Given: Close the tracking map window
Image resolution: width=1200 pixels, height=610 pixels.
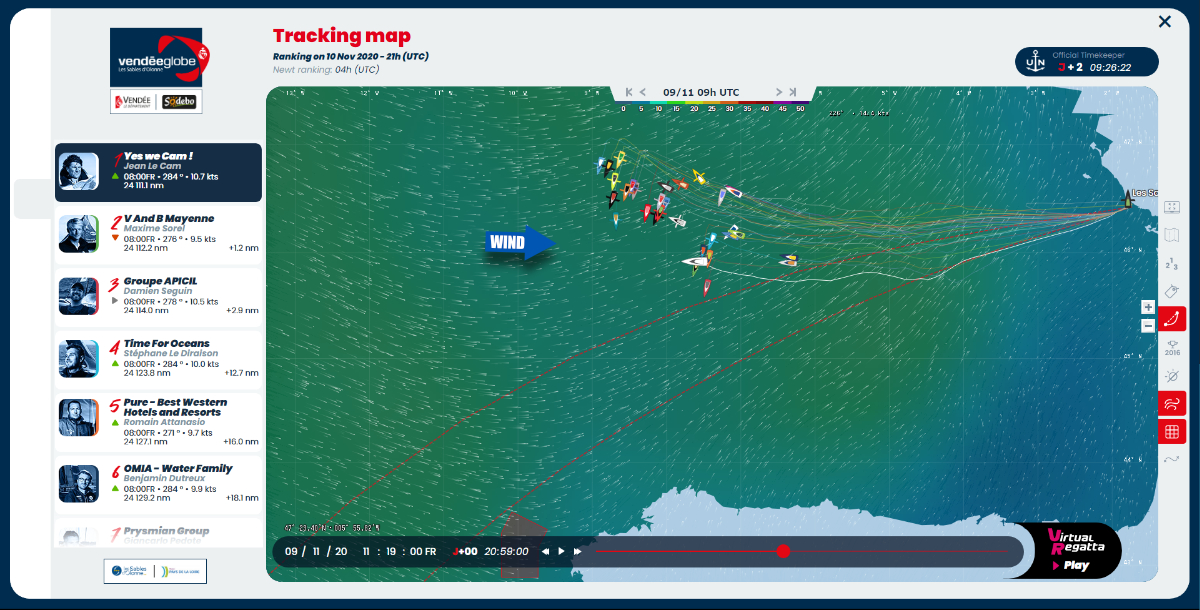Looking at the screenshot, I should (1164, 21).
